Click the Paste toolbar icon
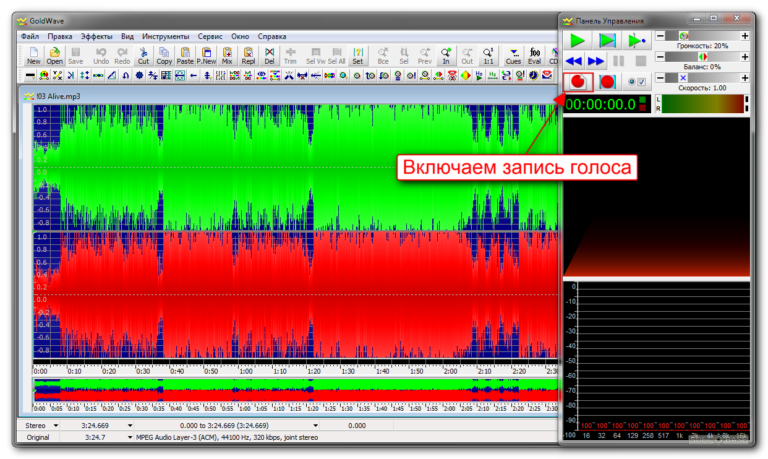 [185, 55]
